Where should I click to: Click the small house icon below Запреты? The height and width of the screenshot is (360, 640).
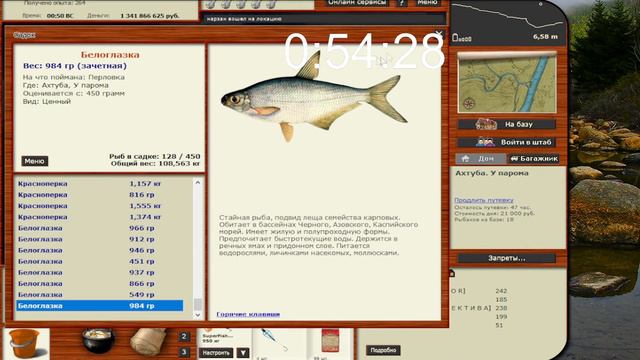coord(452,273)
